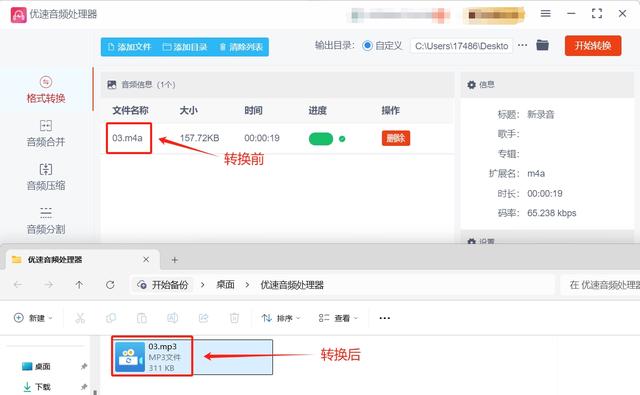Click the bitrate value 65.238 kbps

(x=551, y=213)
